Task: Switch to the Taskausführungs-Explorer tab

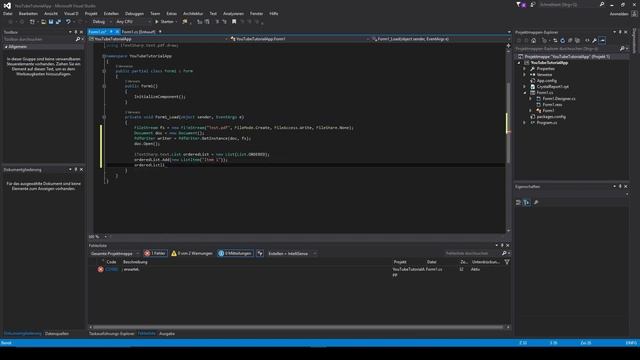Action: pyautogui.click(x=111, y=333)
